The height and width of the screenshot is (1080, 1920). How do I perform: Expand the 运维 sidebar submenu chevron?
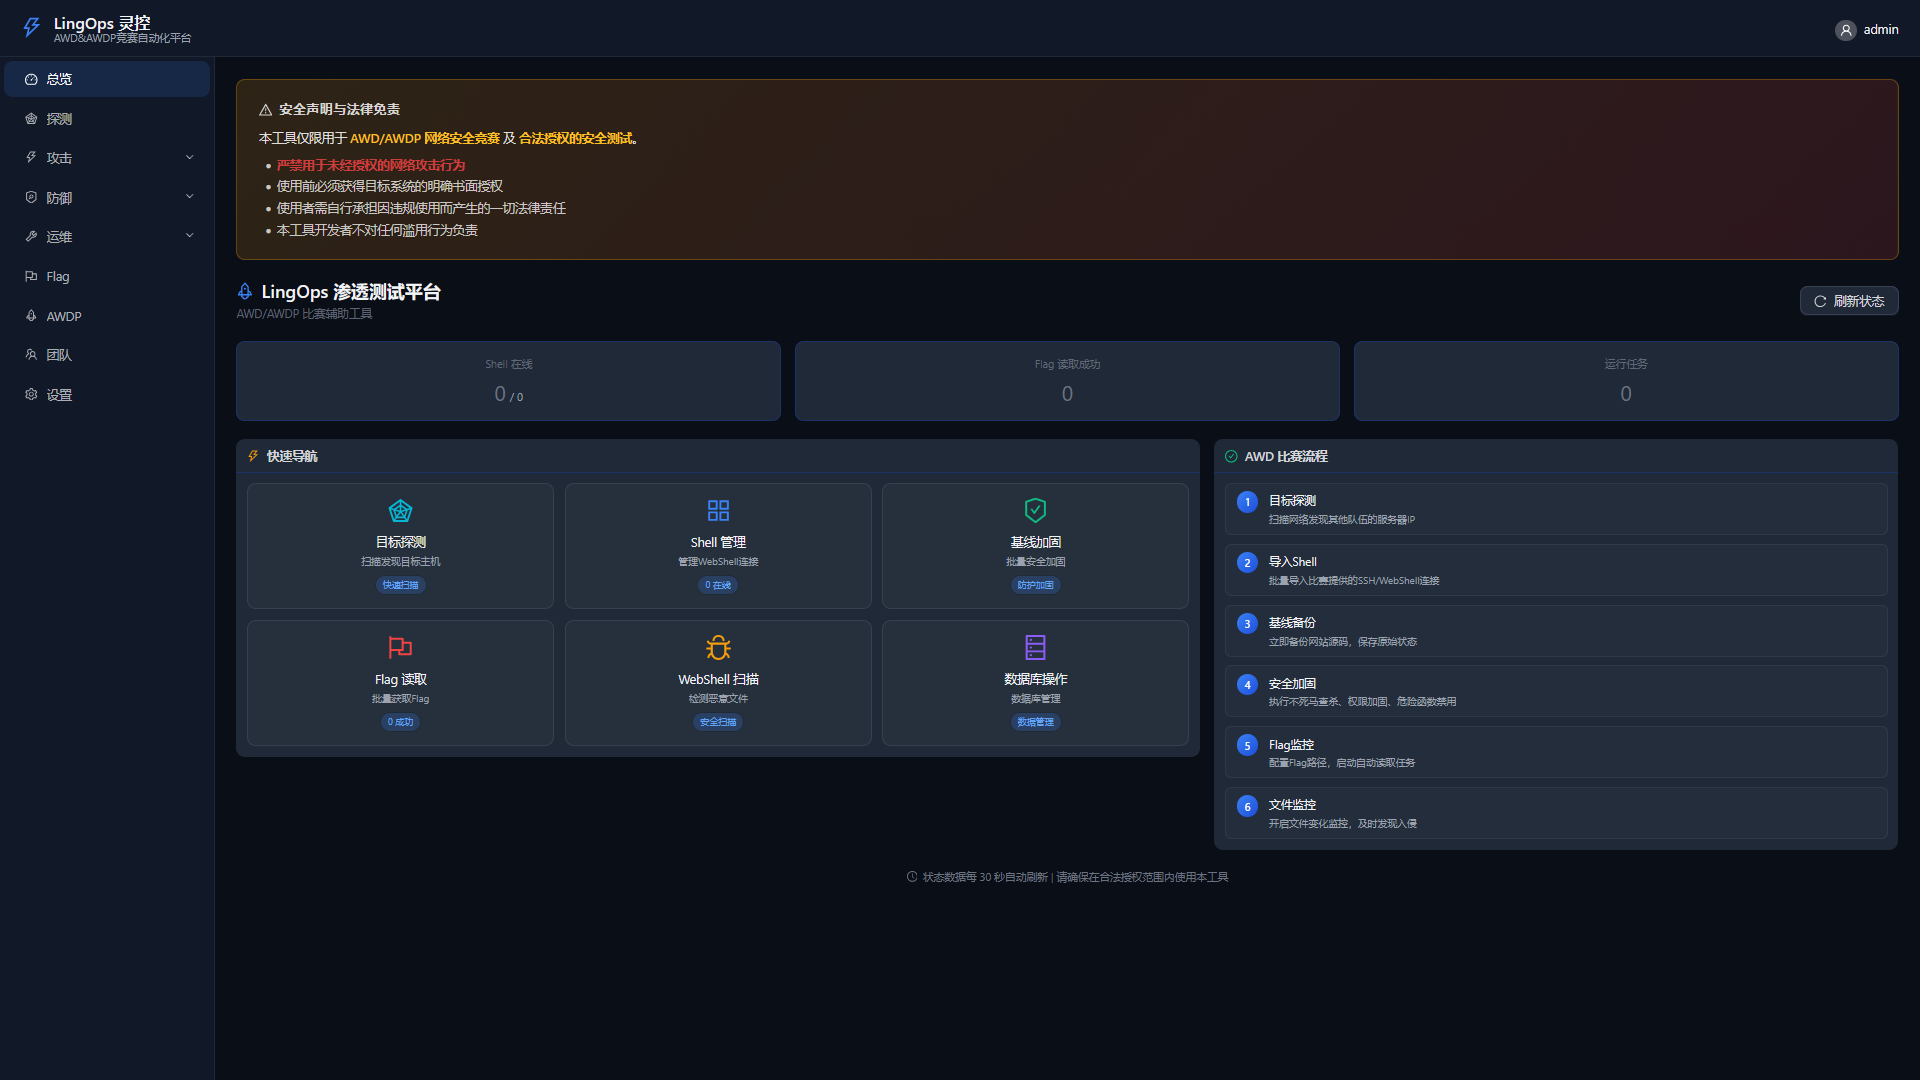189,236
